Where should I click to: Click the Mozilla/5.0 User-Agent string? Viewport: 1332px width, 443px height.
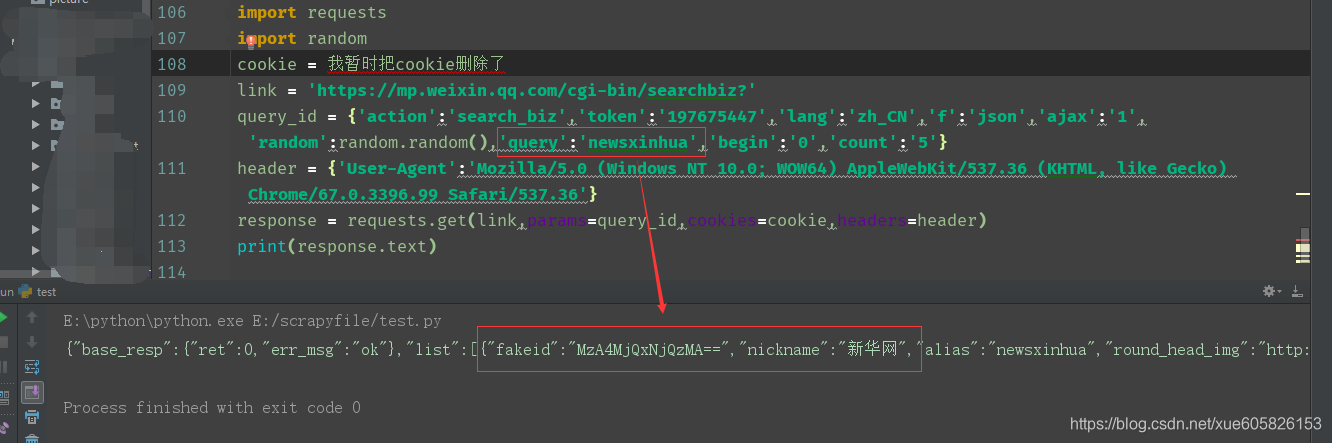[852, 168]
